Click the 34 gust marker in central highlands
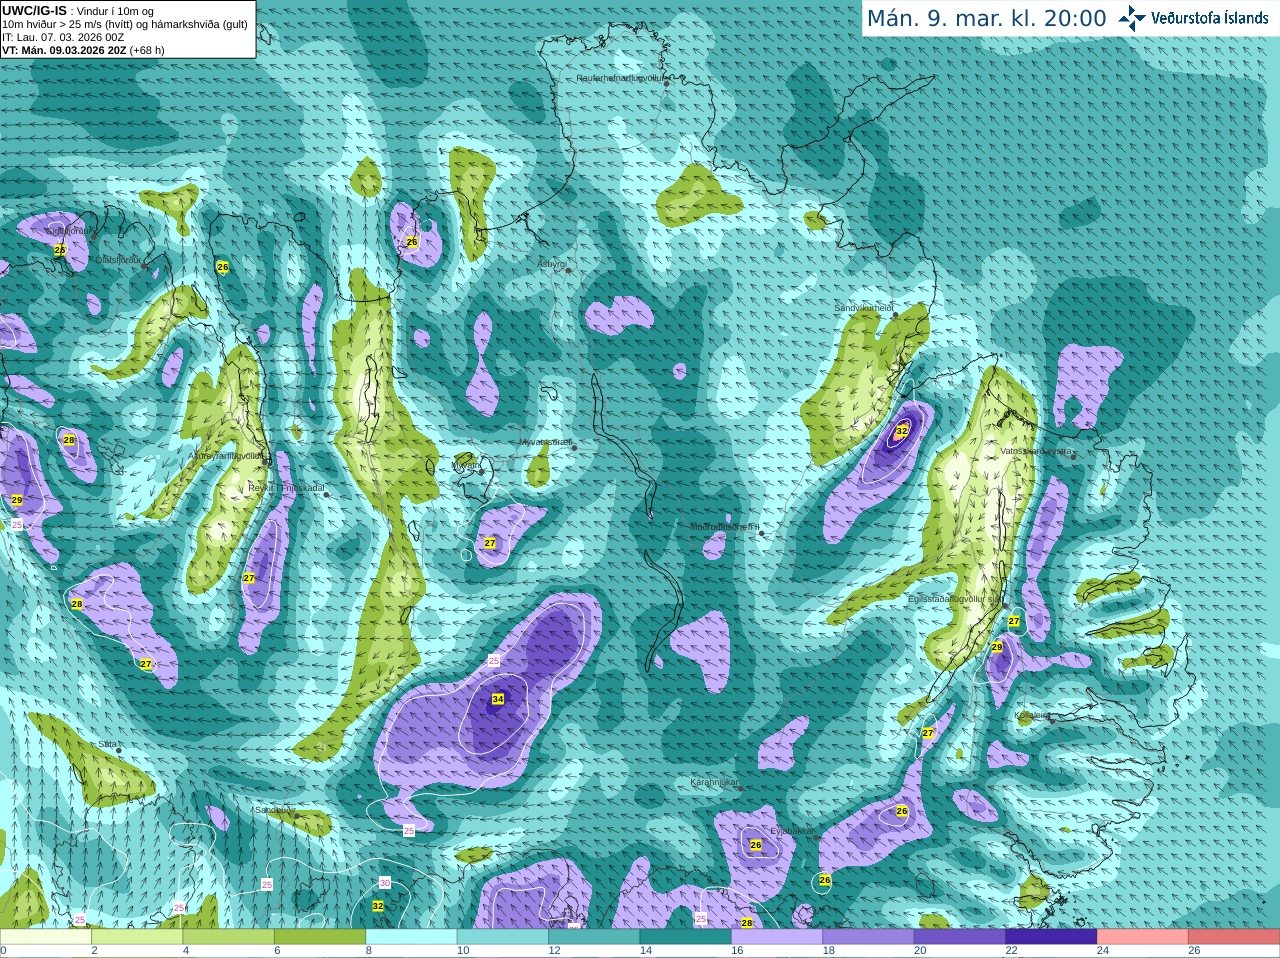Viewport: 1280px width, 958px height. (x=498, y=699)
